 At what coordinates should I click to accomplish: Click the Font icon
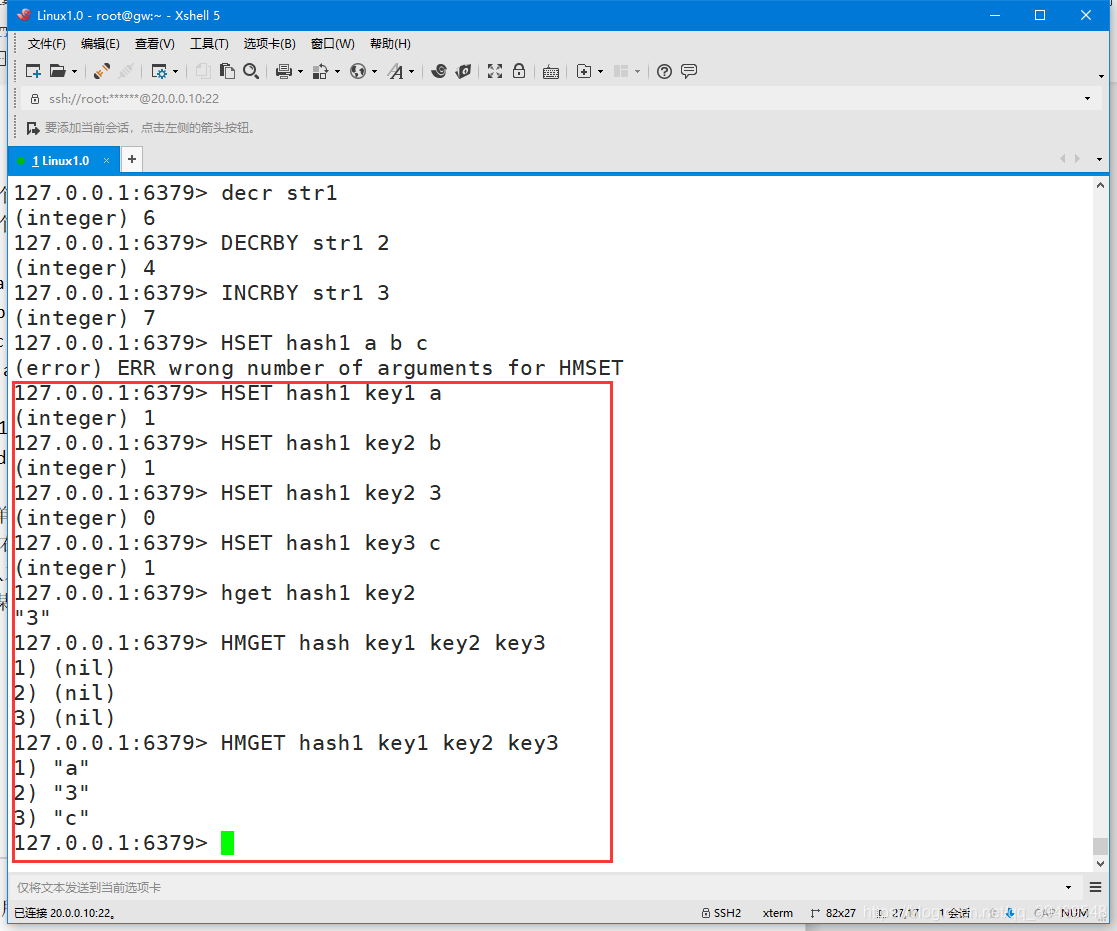(395, 71)
